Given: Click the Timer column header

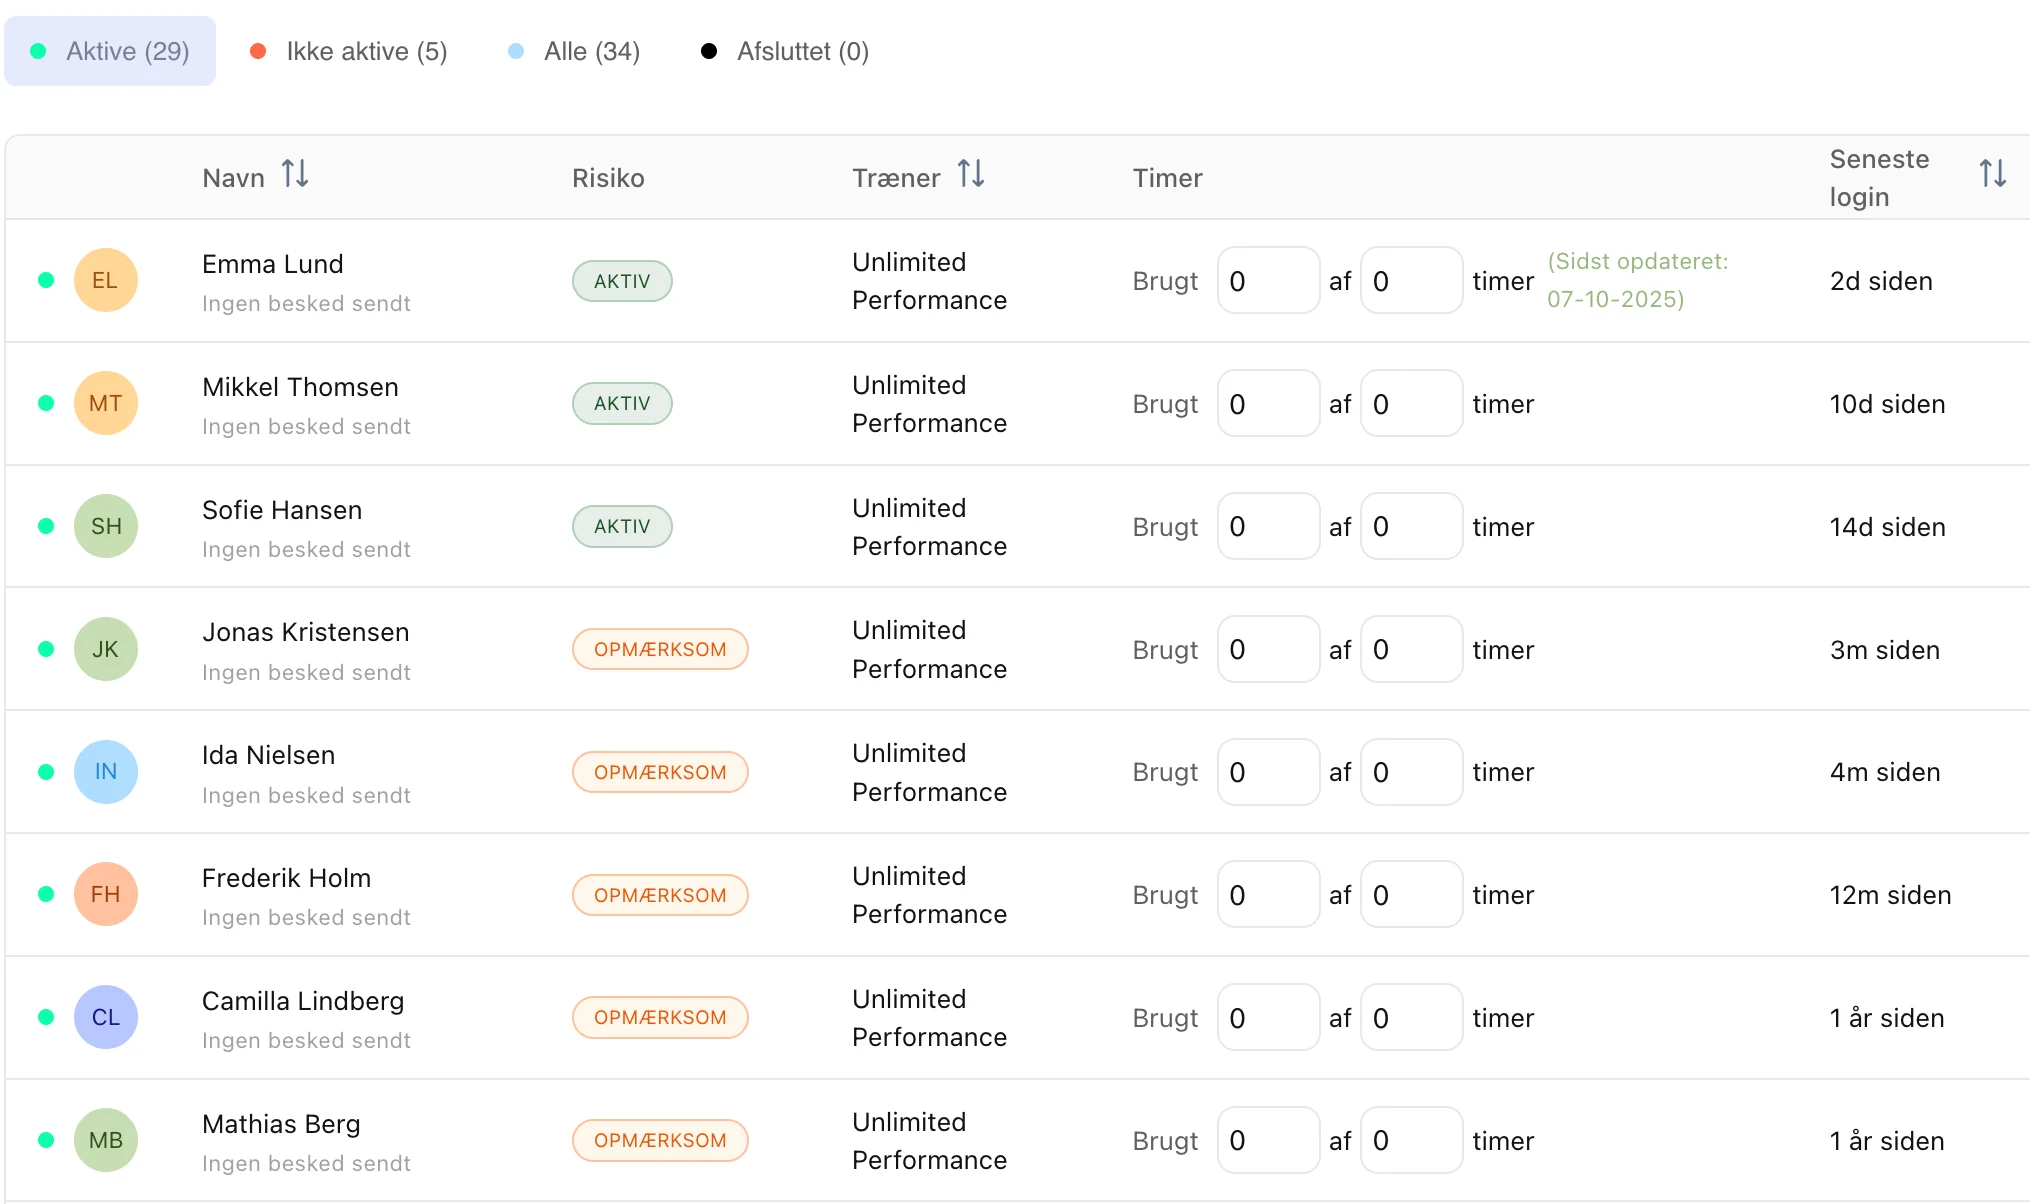Looking at the screenshot, I should tap(1167, 178).
